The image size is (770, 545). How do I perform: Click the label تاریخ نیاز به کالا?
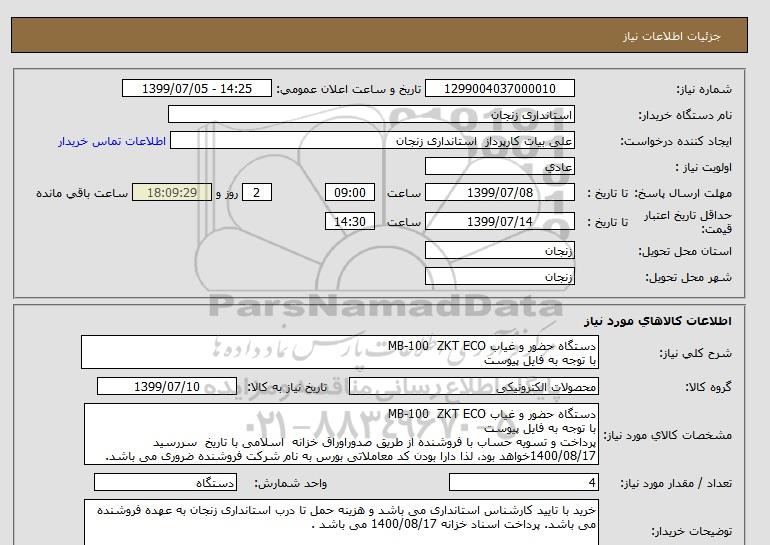[287, 387]
